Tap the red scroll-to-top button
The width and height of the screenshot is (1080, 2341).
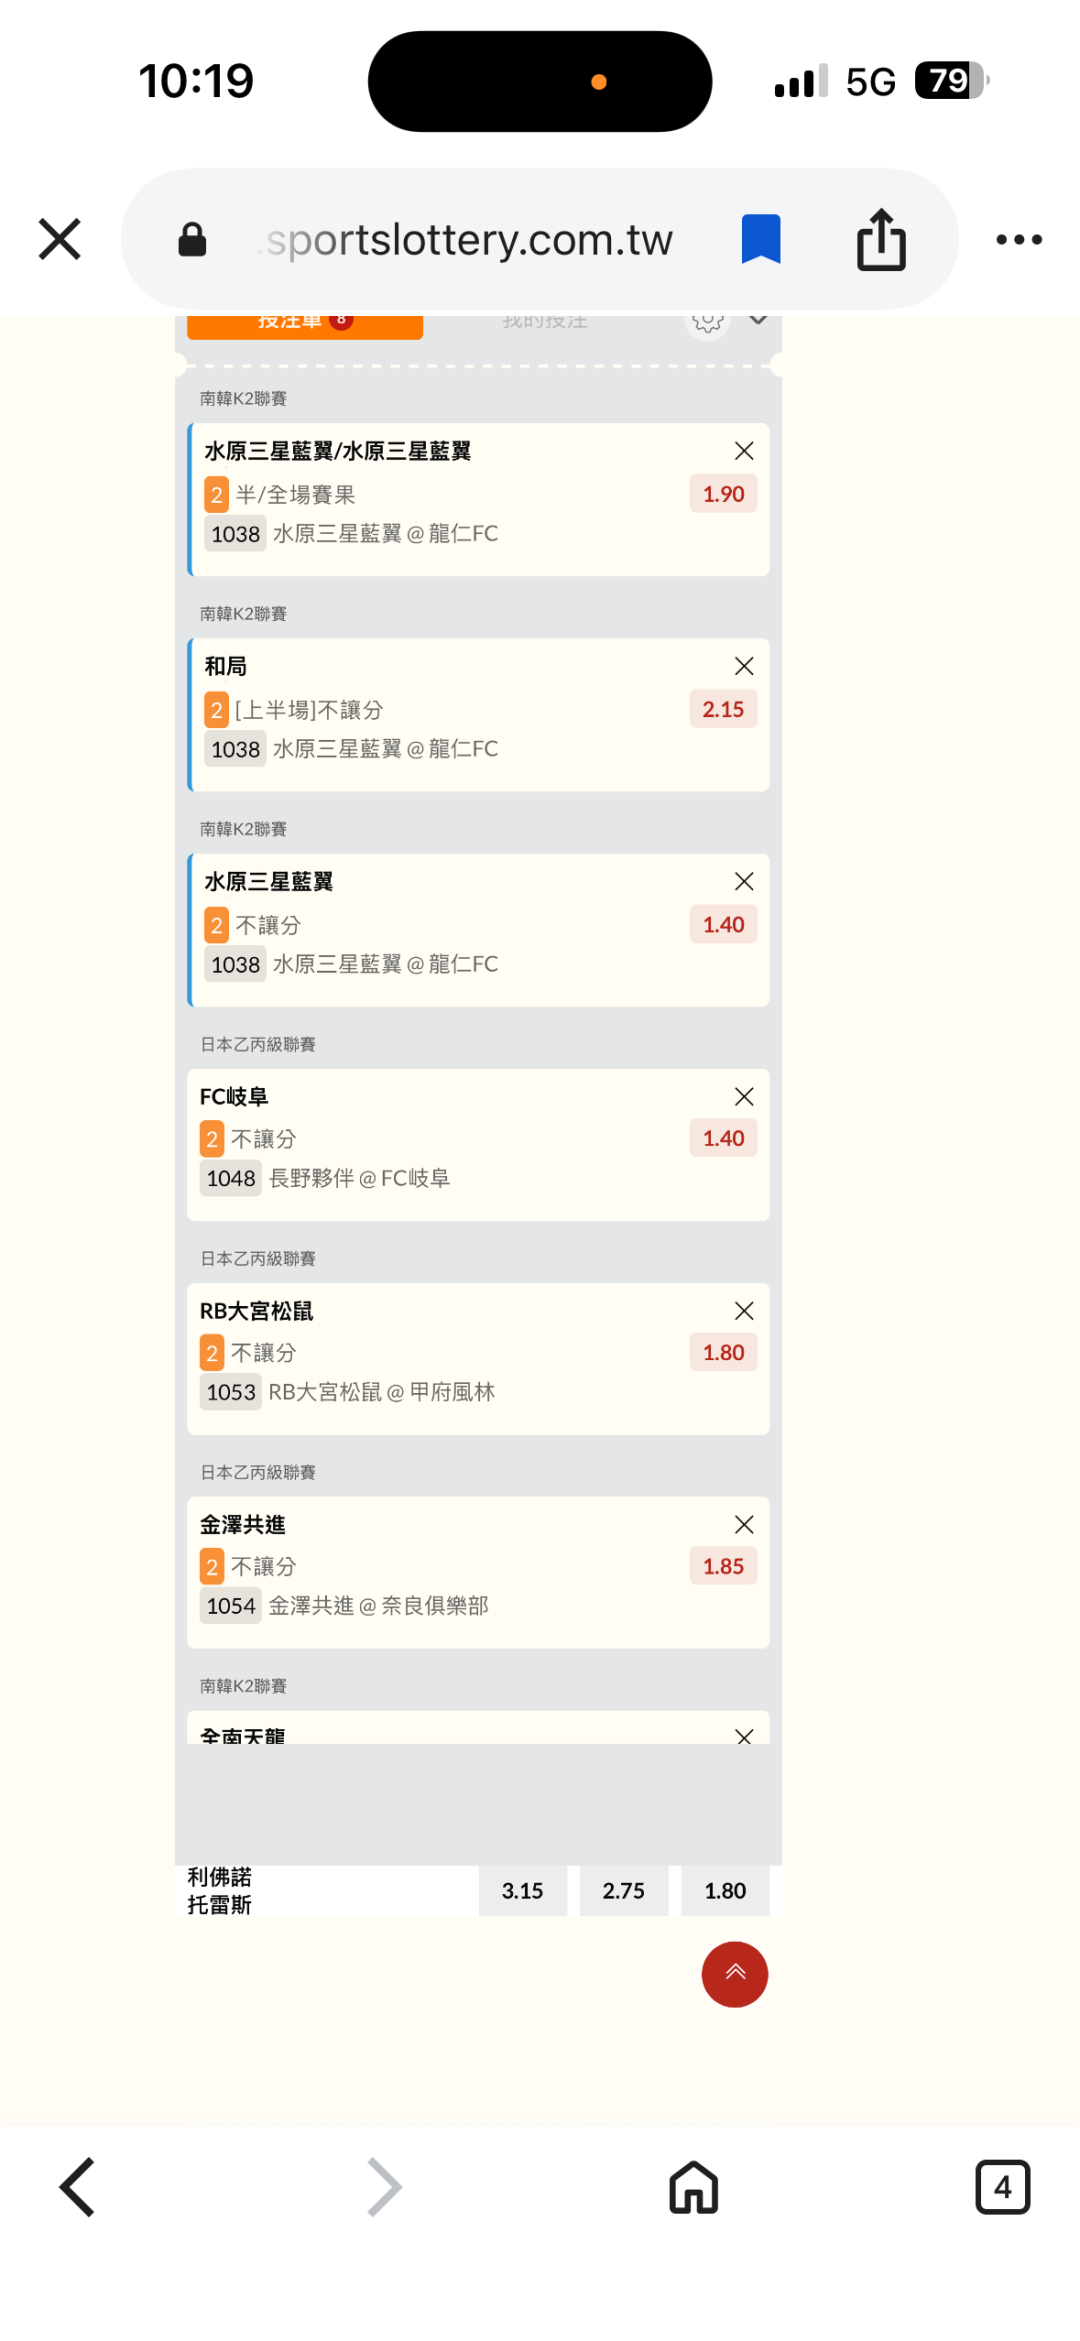coord(735,1974)
